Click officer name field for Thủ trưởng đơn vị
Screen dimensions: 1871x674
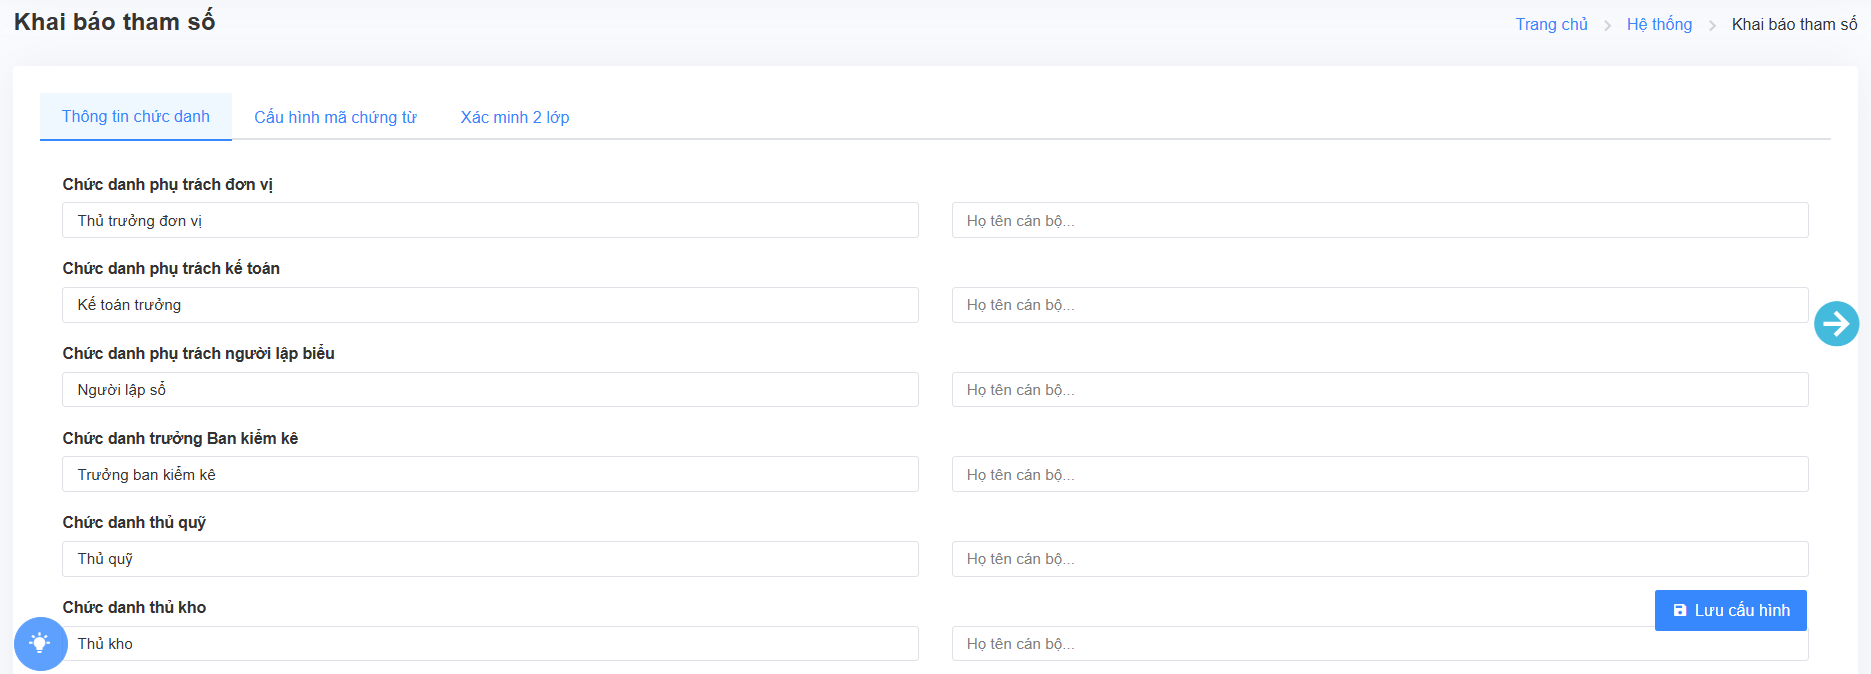click(1379, 220)
